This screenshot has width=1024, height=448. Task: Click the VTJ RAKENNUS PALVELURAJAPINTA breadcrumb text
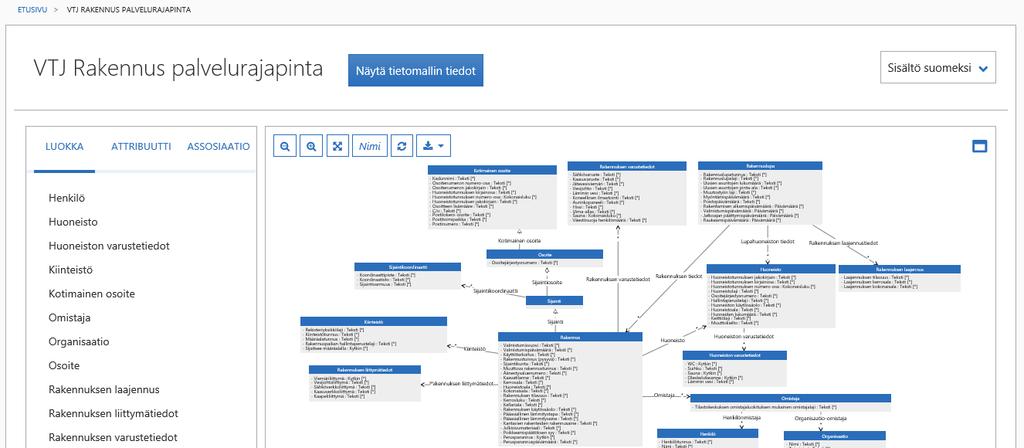pyautogui.click(x=129, y=10)
